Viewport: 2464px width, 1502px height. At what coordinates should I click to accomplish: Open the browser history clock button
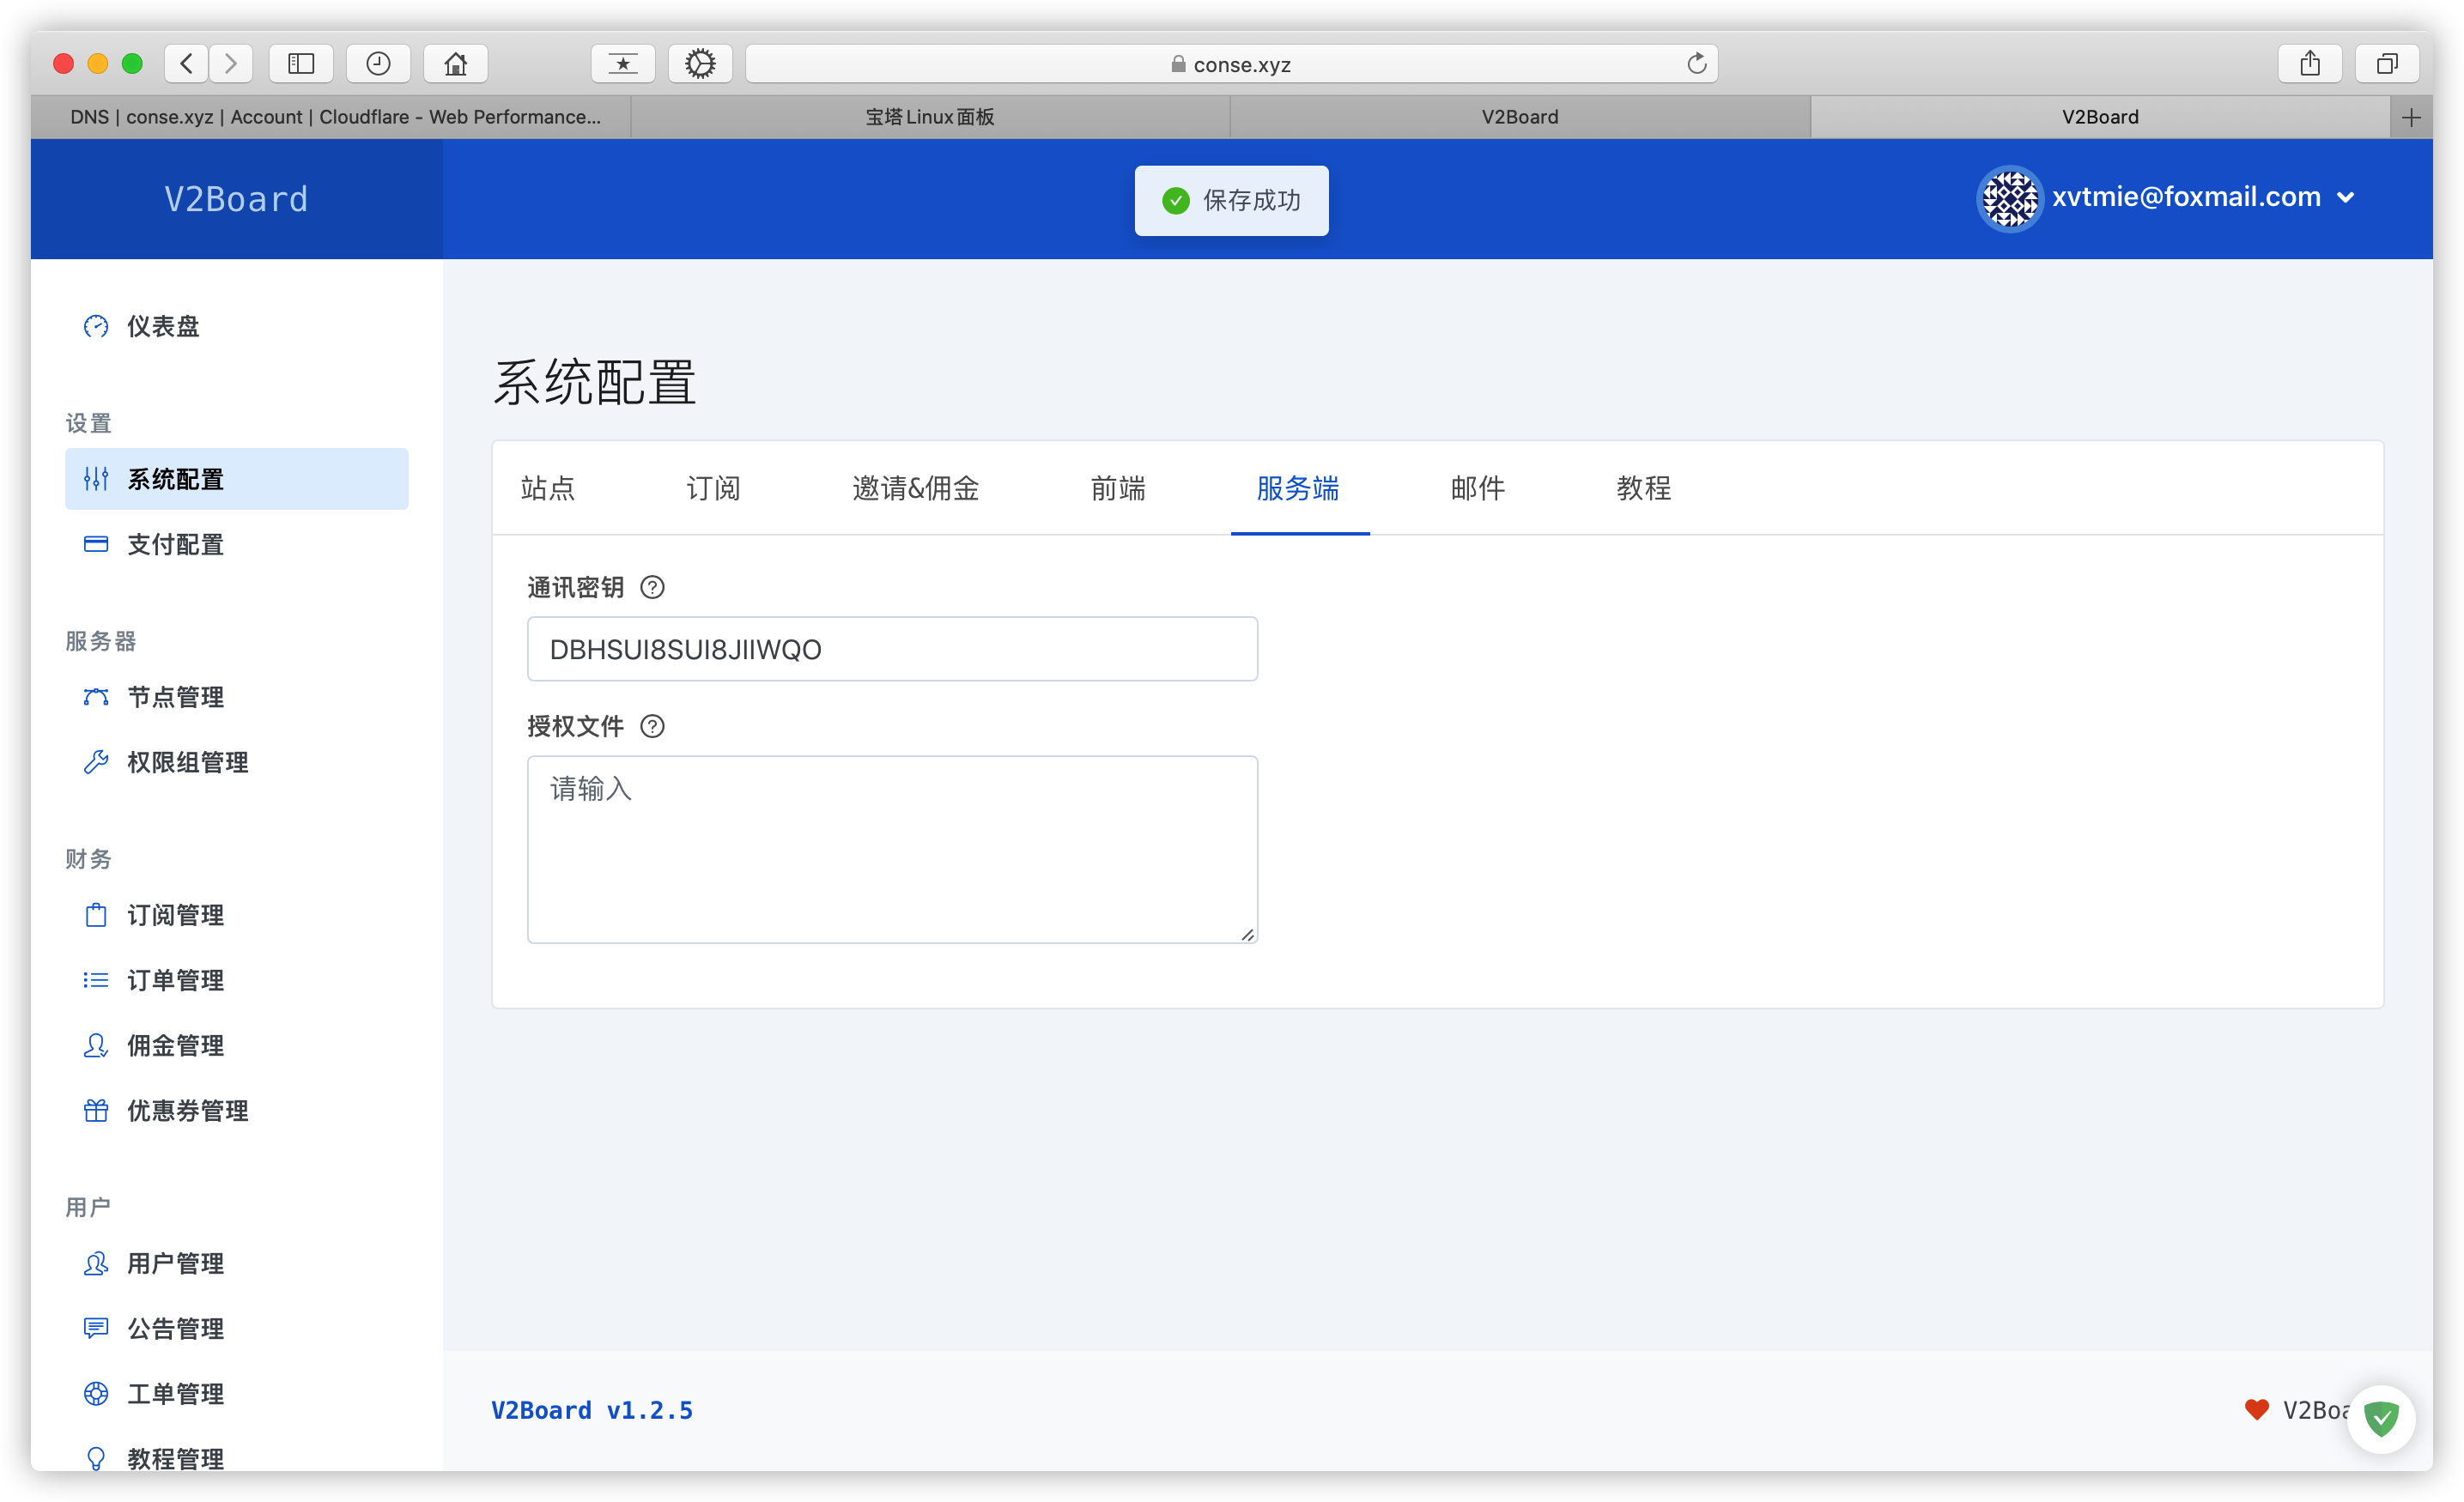[x=378, y=64]
